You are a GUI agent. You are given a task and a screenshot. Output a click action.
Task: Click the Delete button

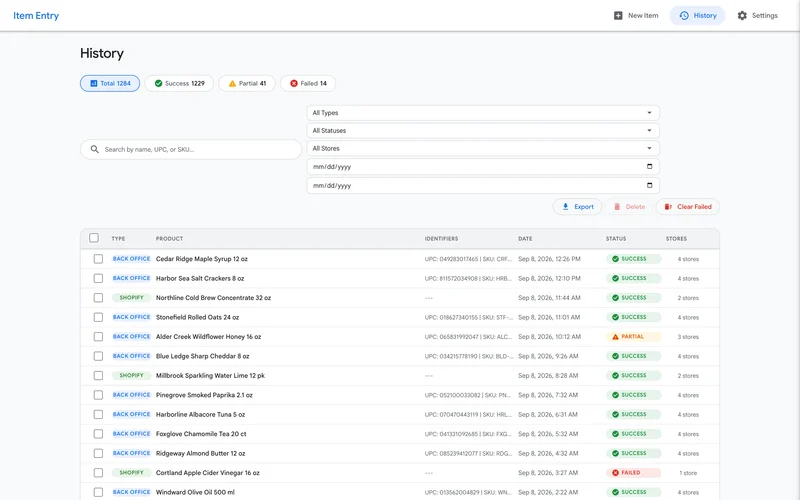click(629, 207)
